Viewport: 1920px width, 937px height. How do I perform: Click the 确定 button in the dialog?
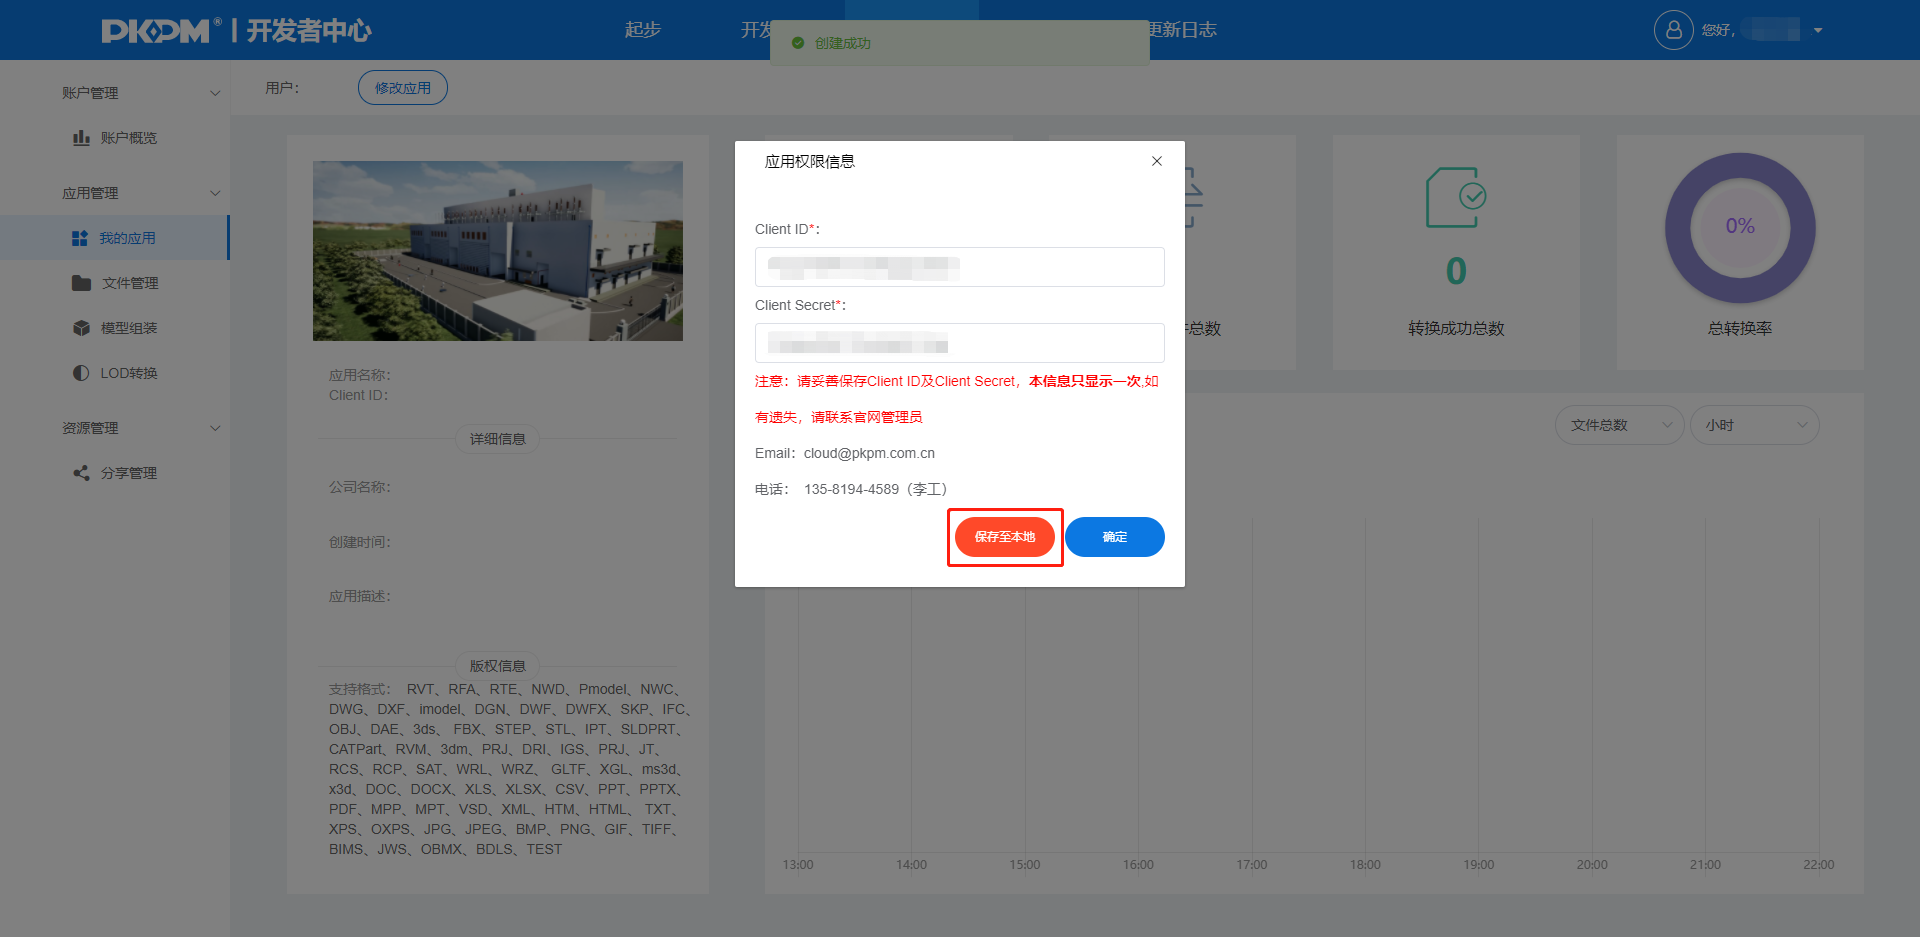pos(1114,537)
